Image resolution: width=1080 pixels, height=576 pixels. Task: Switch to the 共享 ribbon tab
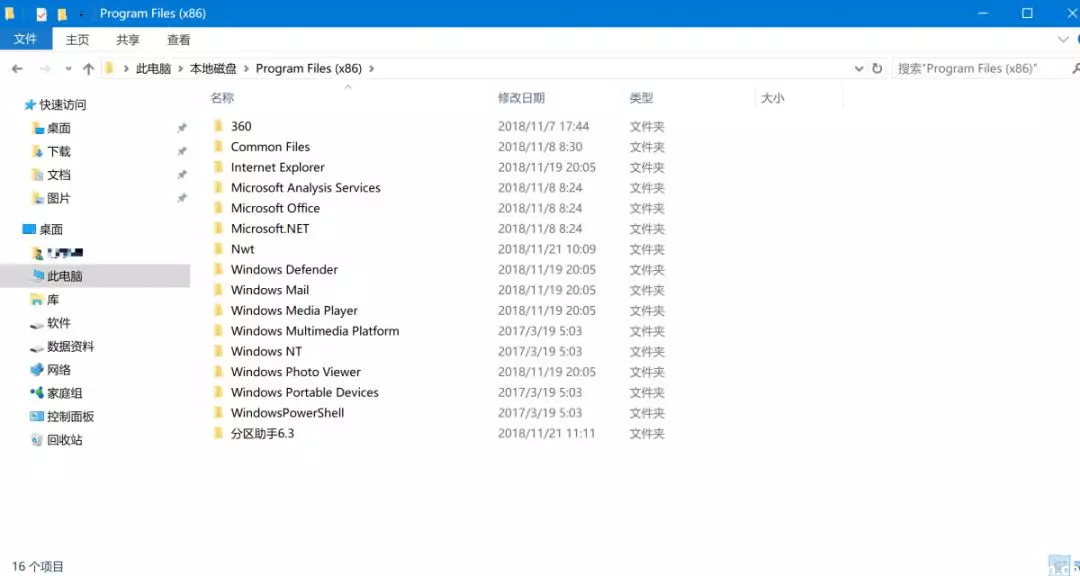click(128, 40)
